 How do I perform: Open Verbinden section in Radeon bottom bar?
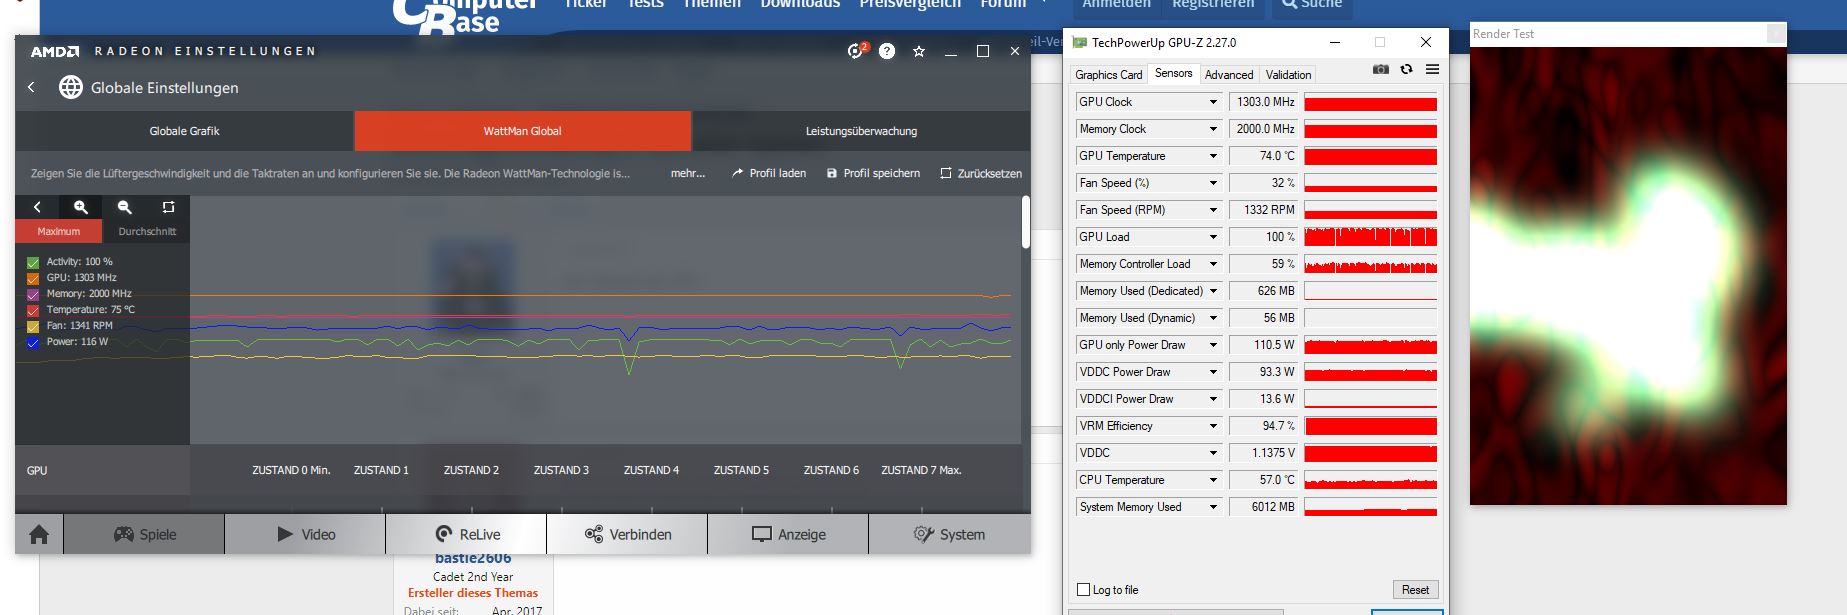click(627, 534)
